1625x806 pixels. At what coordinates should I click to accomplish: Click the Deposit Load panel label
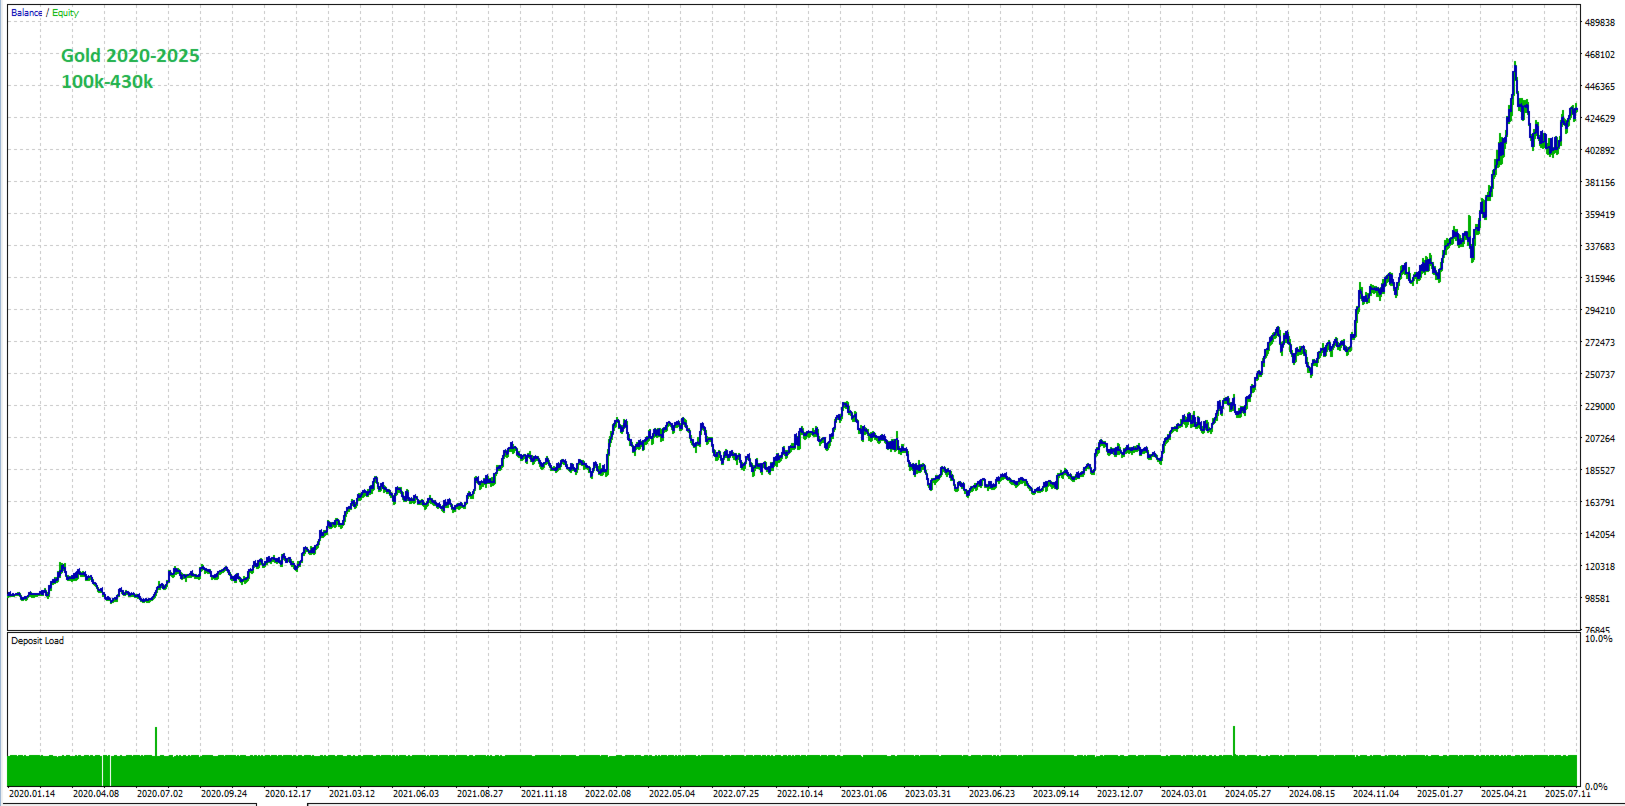[x=37, y=641]
